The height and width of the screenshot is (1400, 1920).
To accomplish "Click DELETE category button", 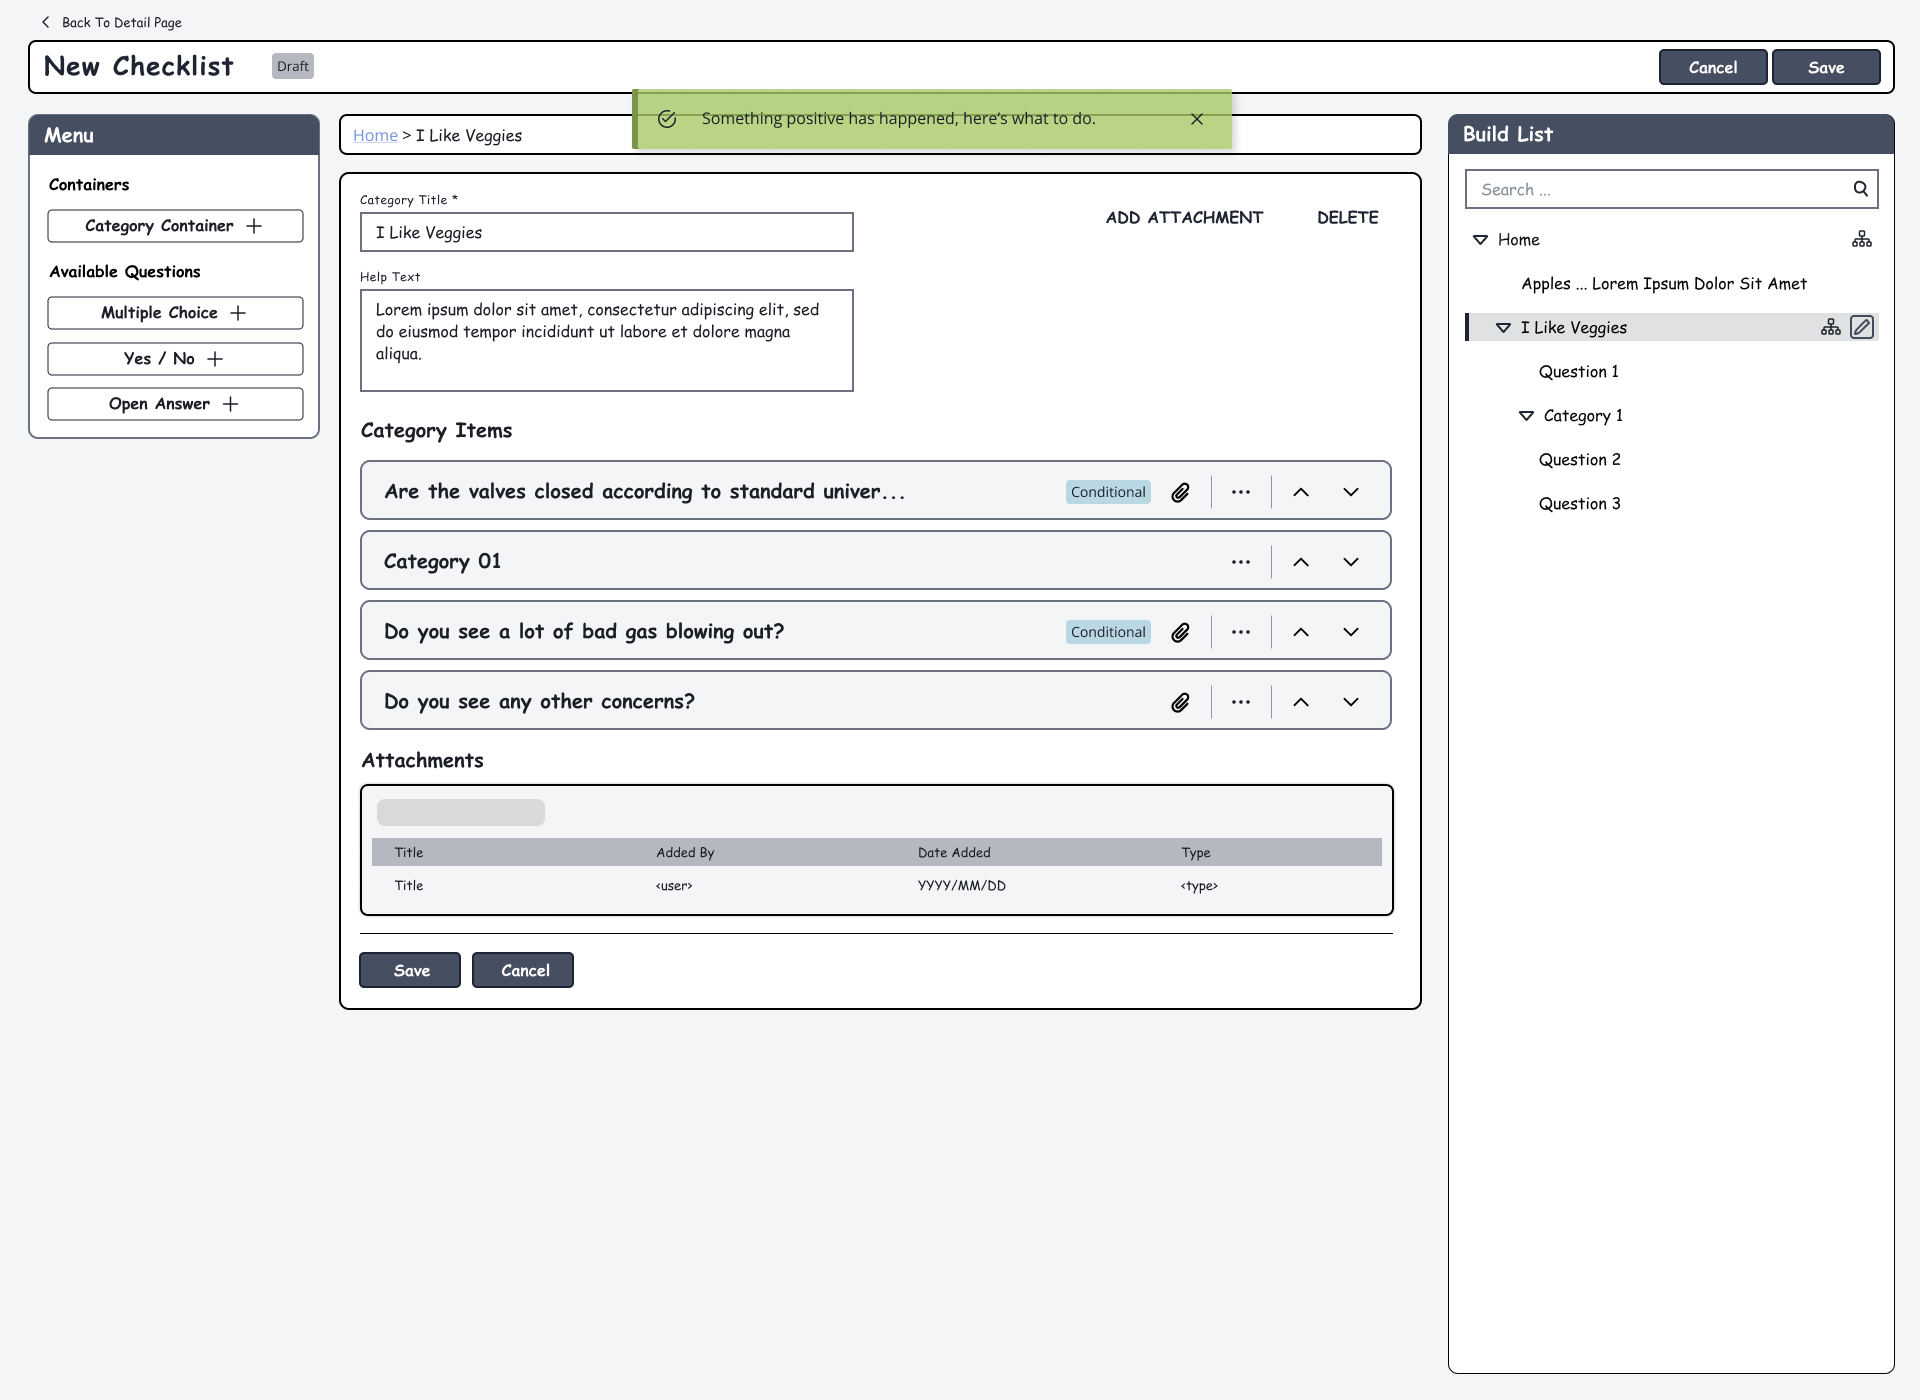I will coord(1347,217).
